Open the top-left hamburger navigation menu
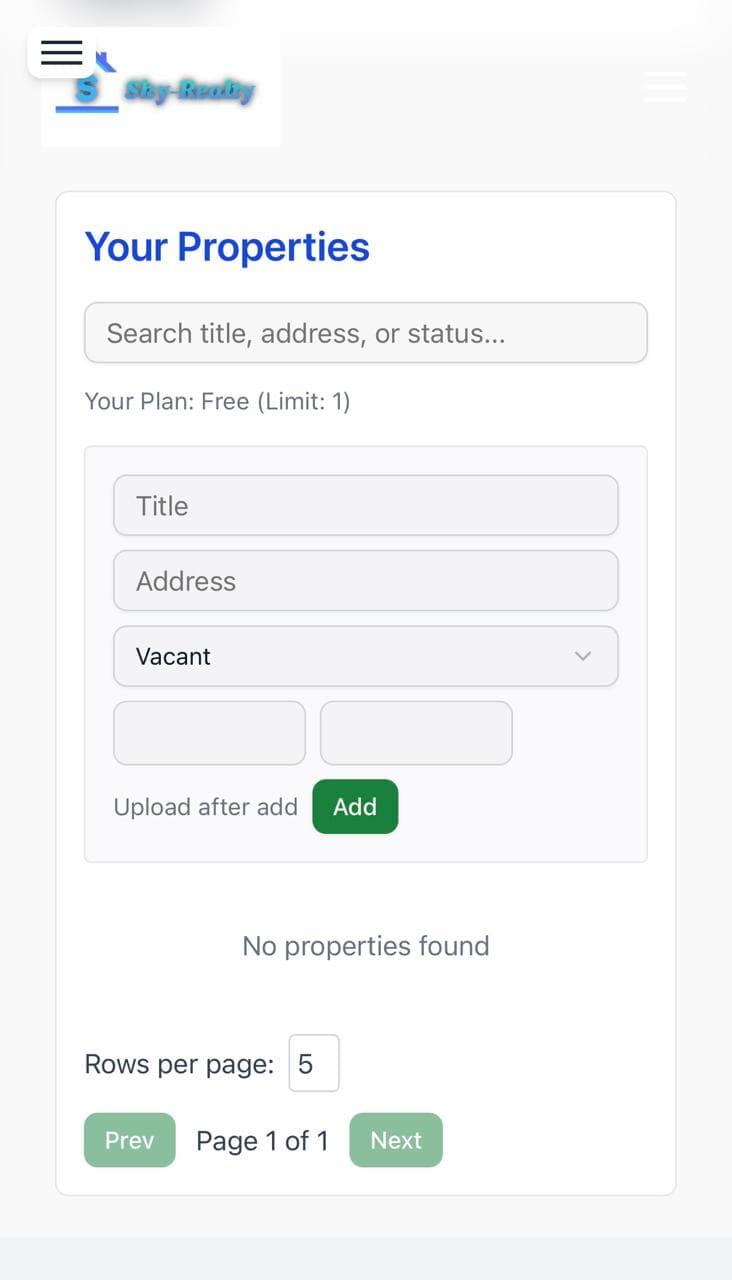 [61, 53]
